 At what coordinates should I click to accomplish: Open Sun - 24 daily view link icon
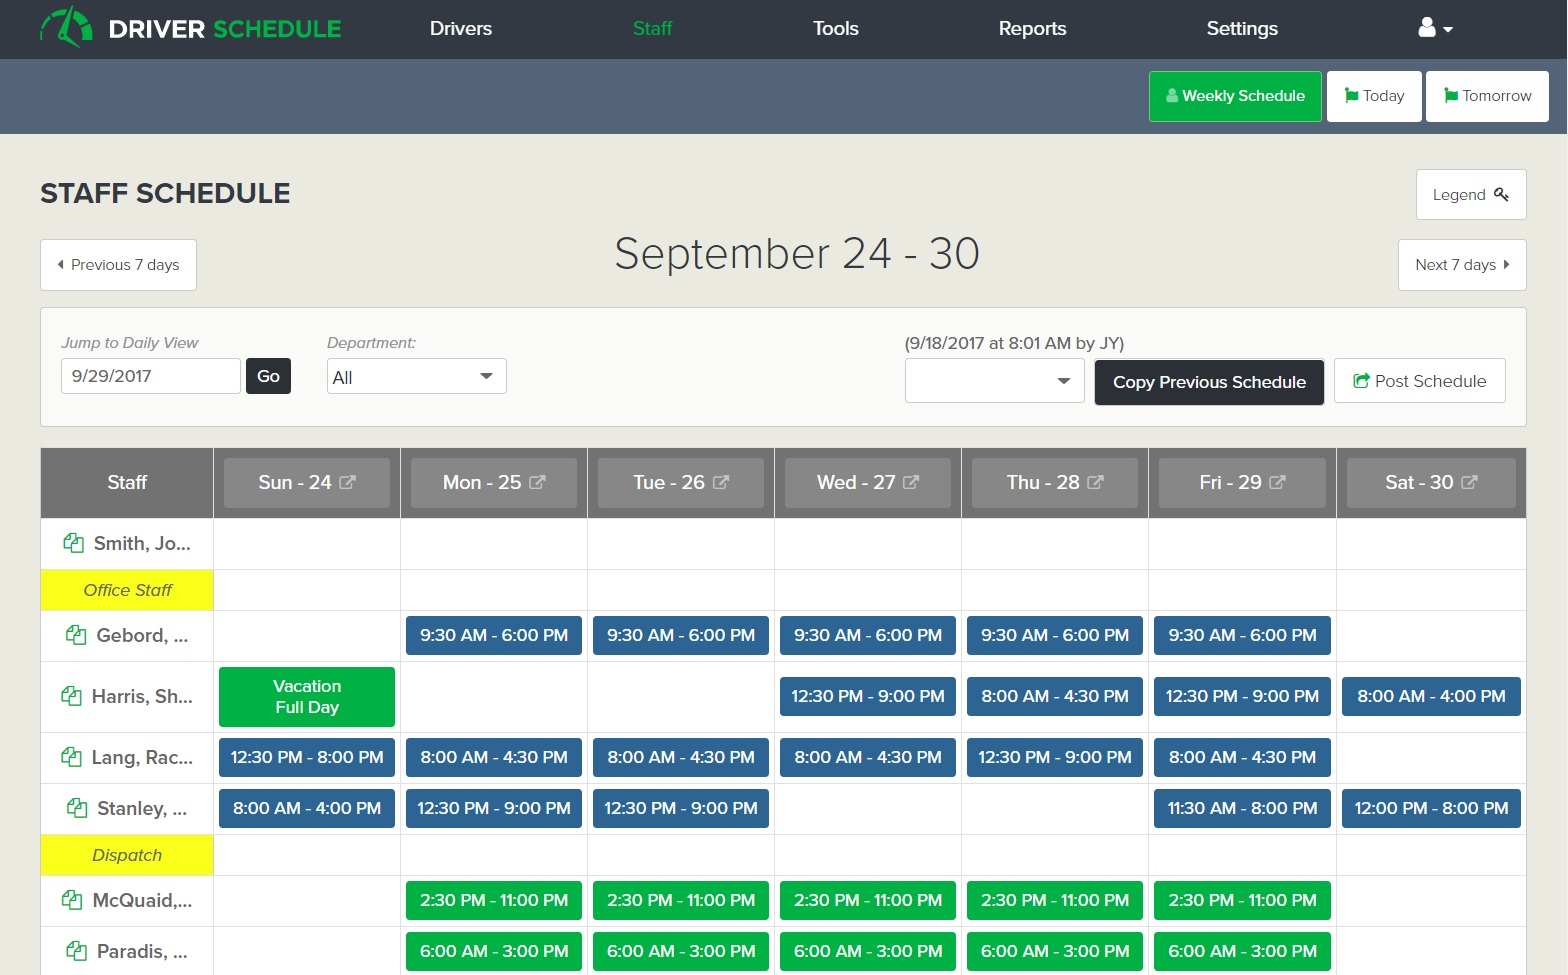click(x=347, y=482)
